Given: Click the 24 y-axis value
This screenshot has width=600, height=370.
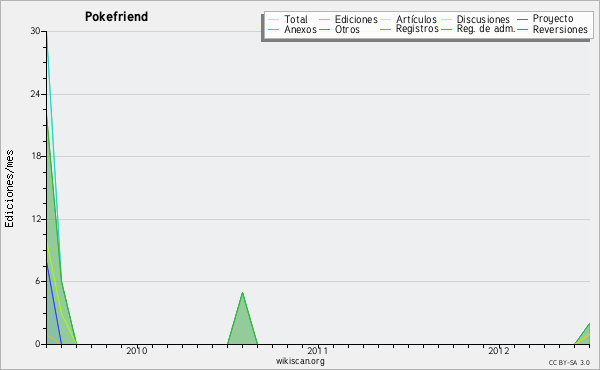Looking at the screenshot, I should [x=35, y=94].
